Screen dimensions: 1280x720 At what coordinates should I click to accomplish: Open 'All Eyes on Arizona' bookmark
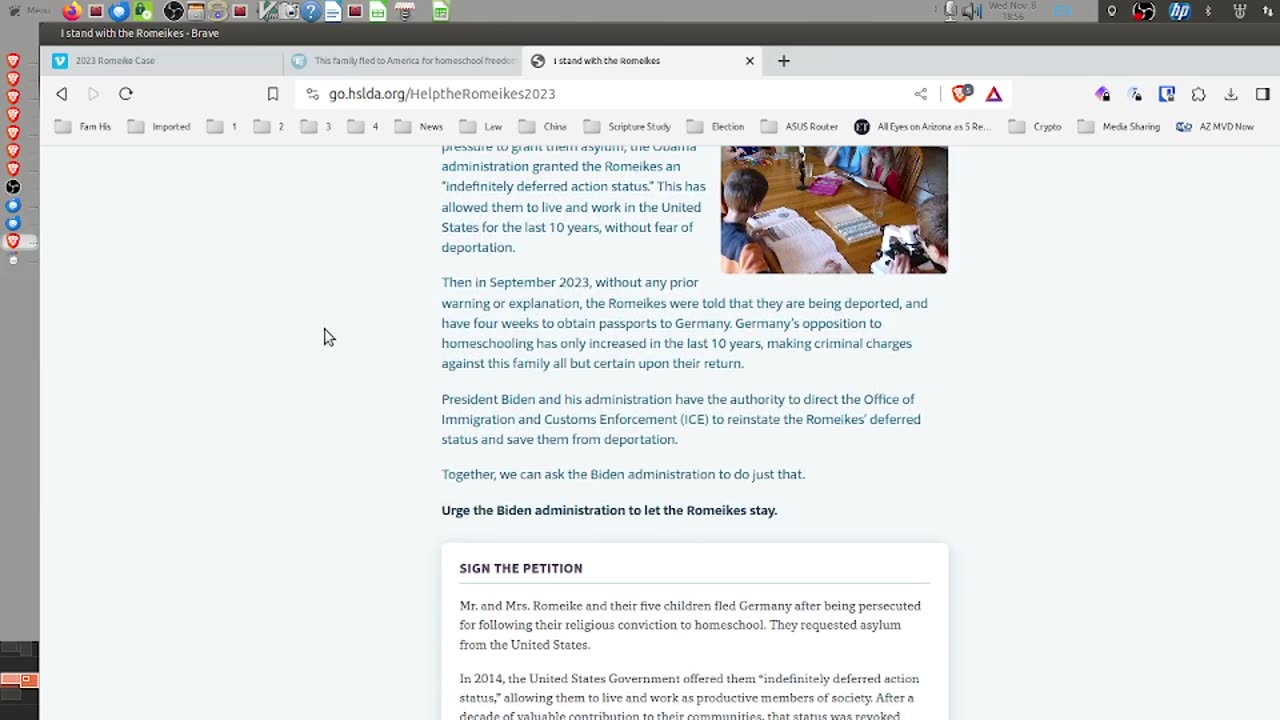pyautogui.click(x=923, y=127)
